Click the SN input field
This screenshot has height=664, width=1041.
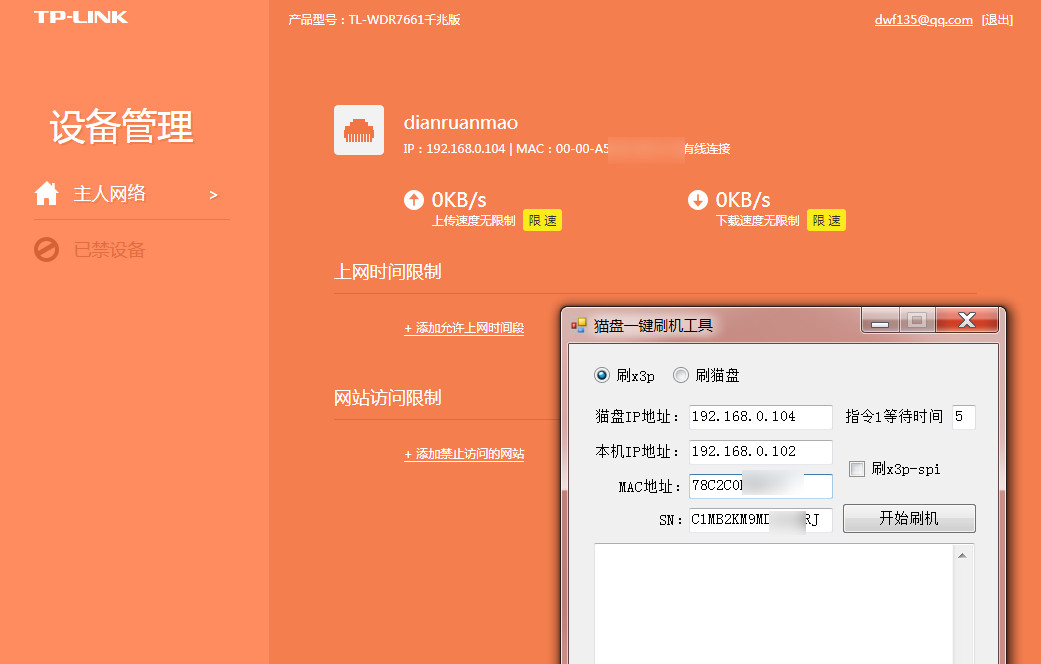(760, 520)
